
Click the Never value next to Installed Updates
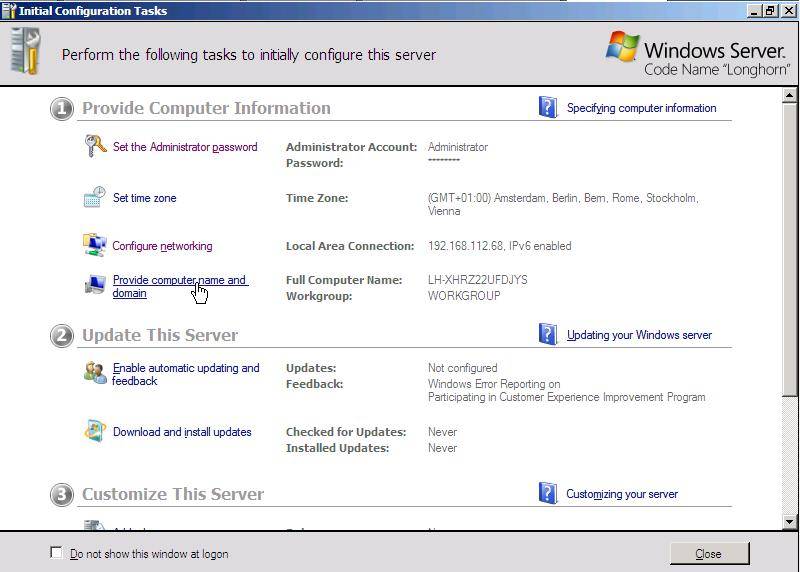point(442,447)
